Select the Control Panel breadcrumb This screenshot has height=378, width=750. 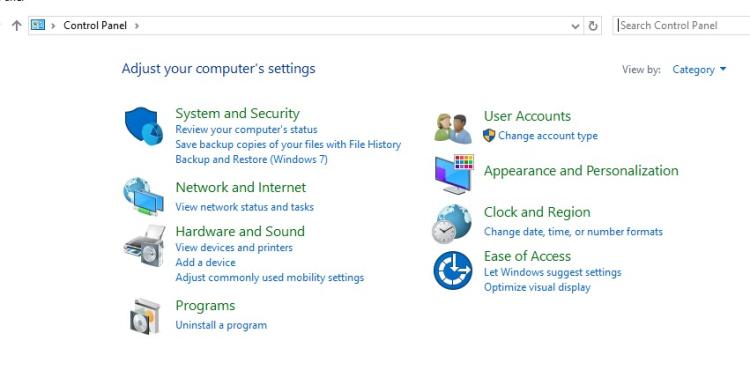(x=95, y=25)
